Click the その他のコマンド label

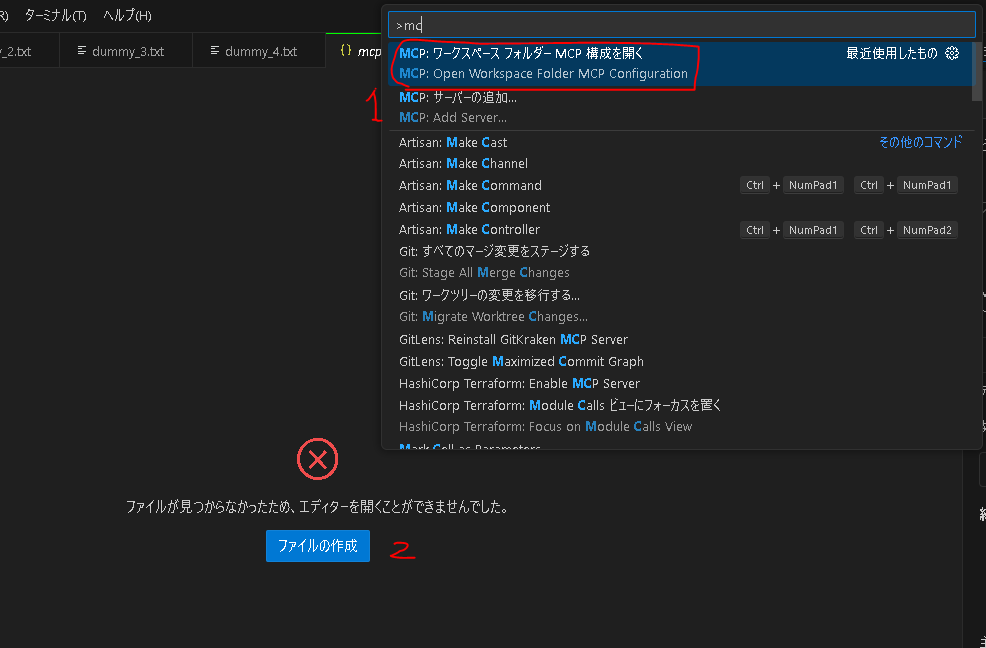tap(920, 143)
